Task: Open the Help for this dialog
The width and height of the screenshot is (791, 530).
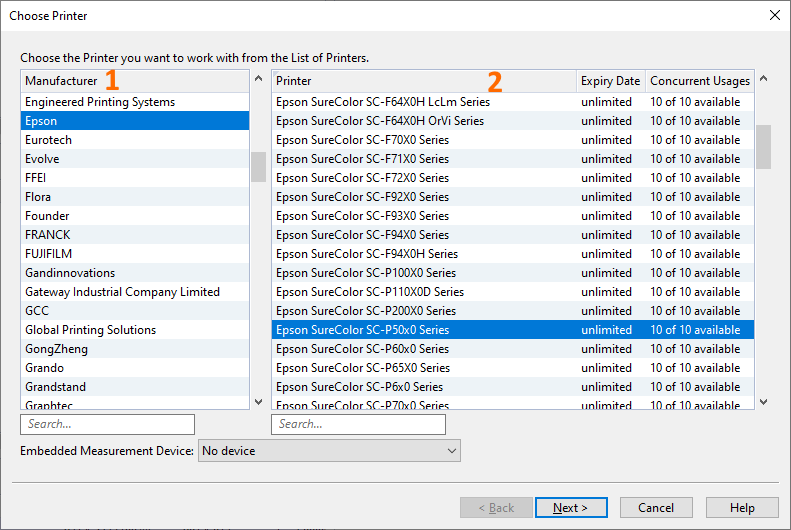Action: pos(741,508)
